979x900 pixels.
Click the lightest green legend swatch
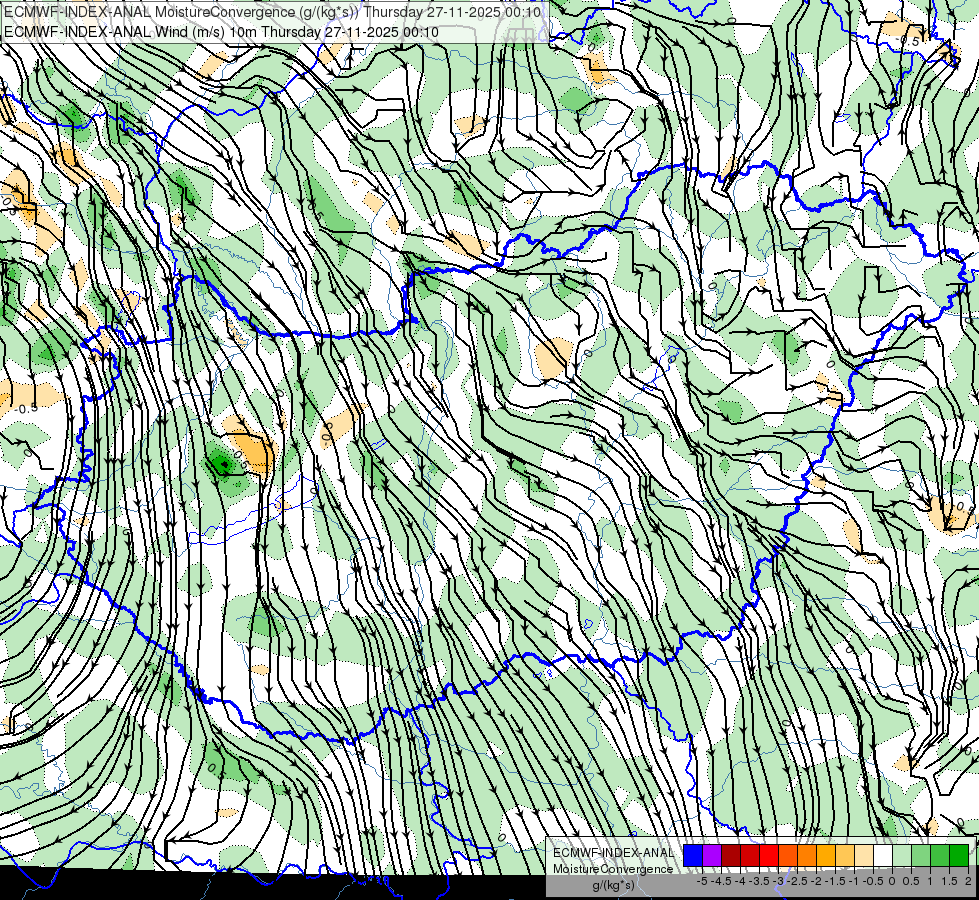[902, 855]
